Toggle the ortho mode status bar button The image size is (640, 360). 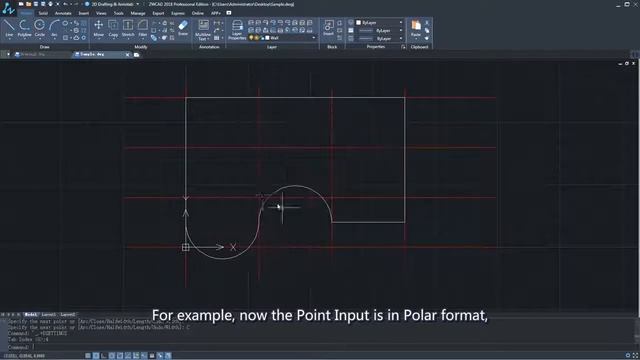104,356
